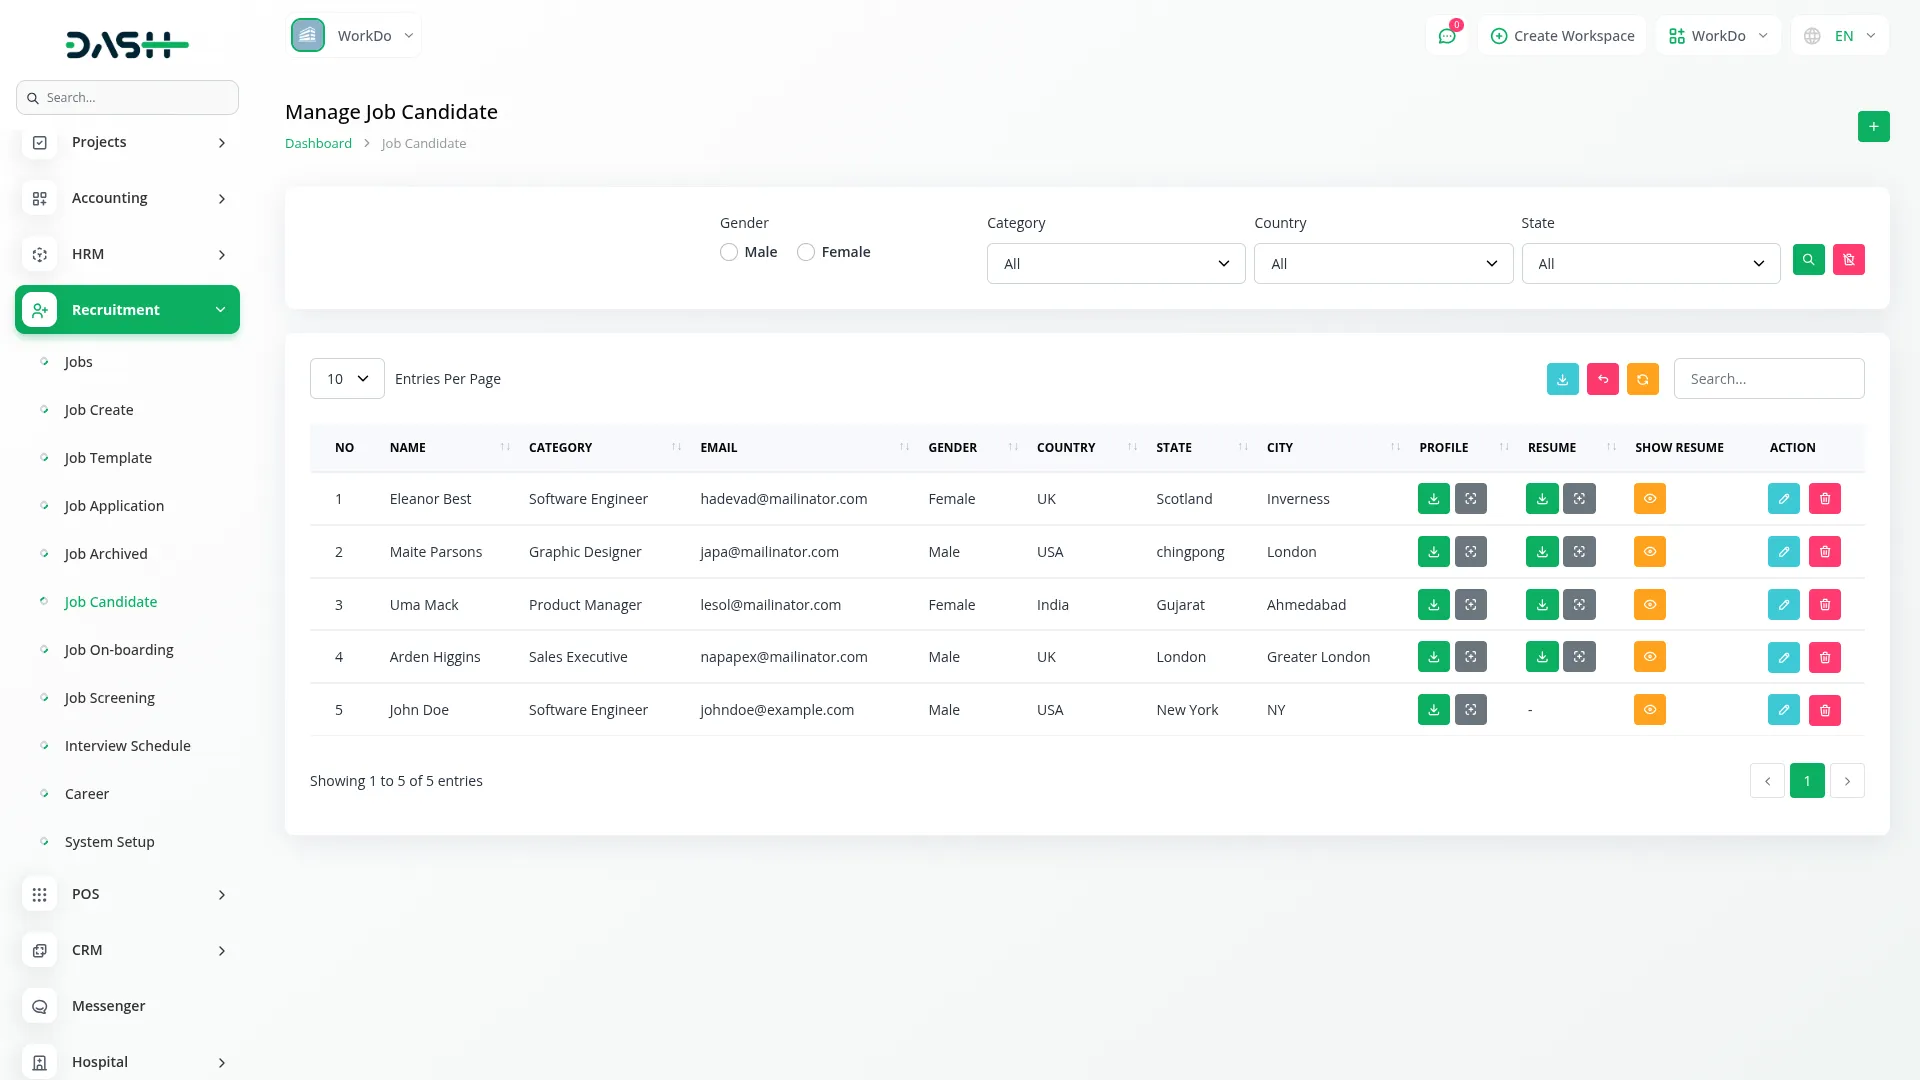Open the chat messages notification icon
The width and height of the screenshot is (1920, 1080).
tap(1446, 36)
